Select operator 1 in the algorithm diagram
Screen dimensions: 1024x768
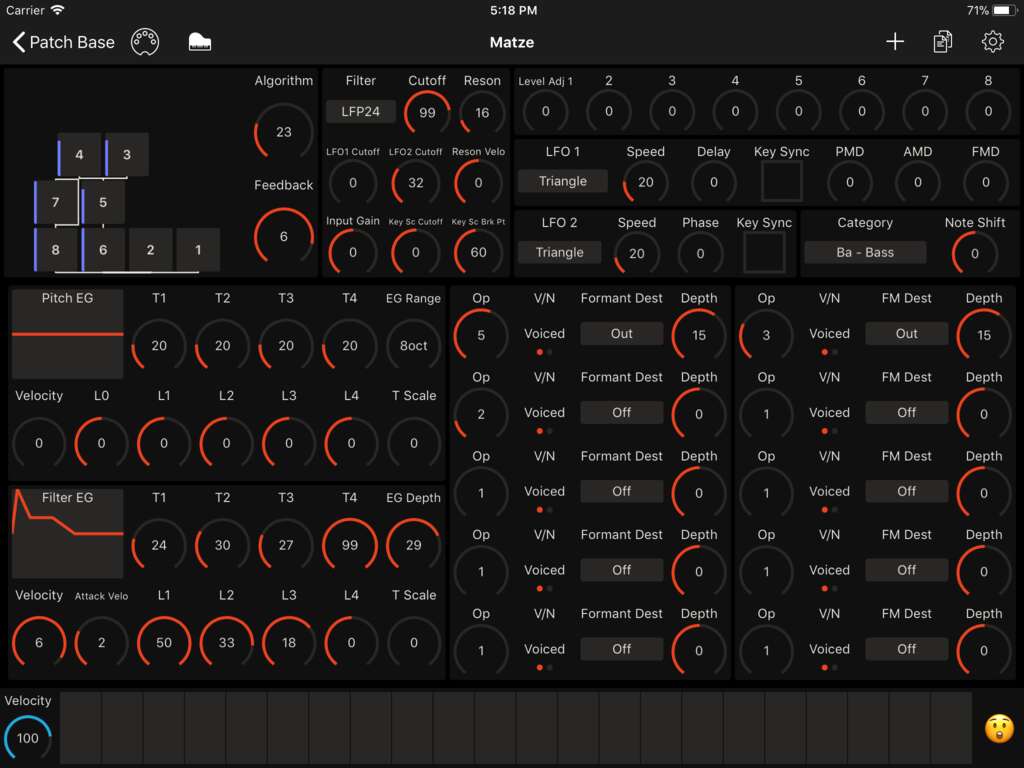point(198,249)
